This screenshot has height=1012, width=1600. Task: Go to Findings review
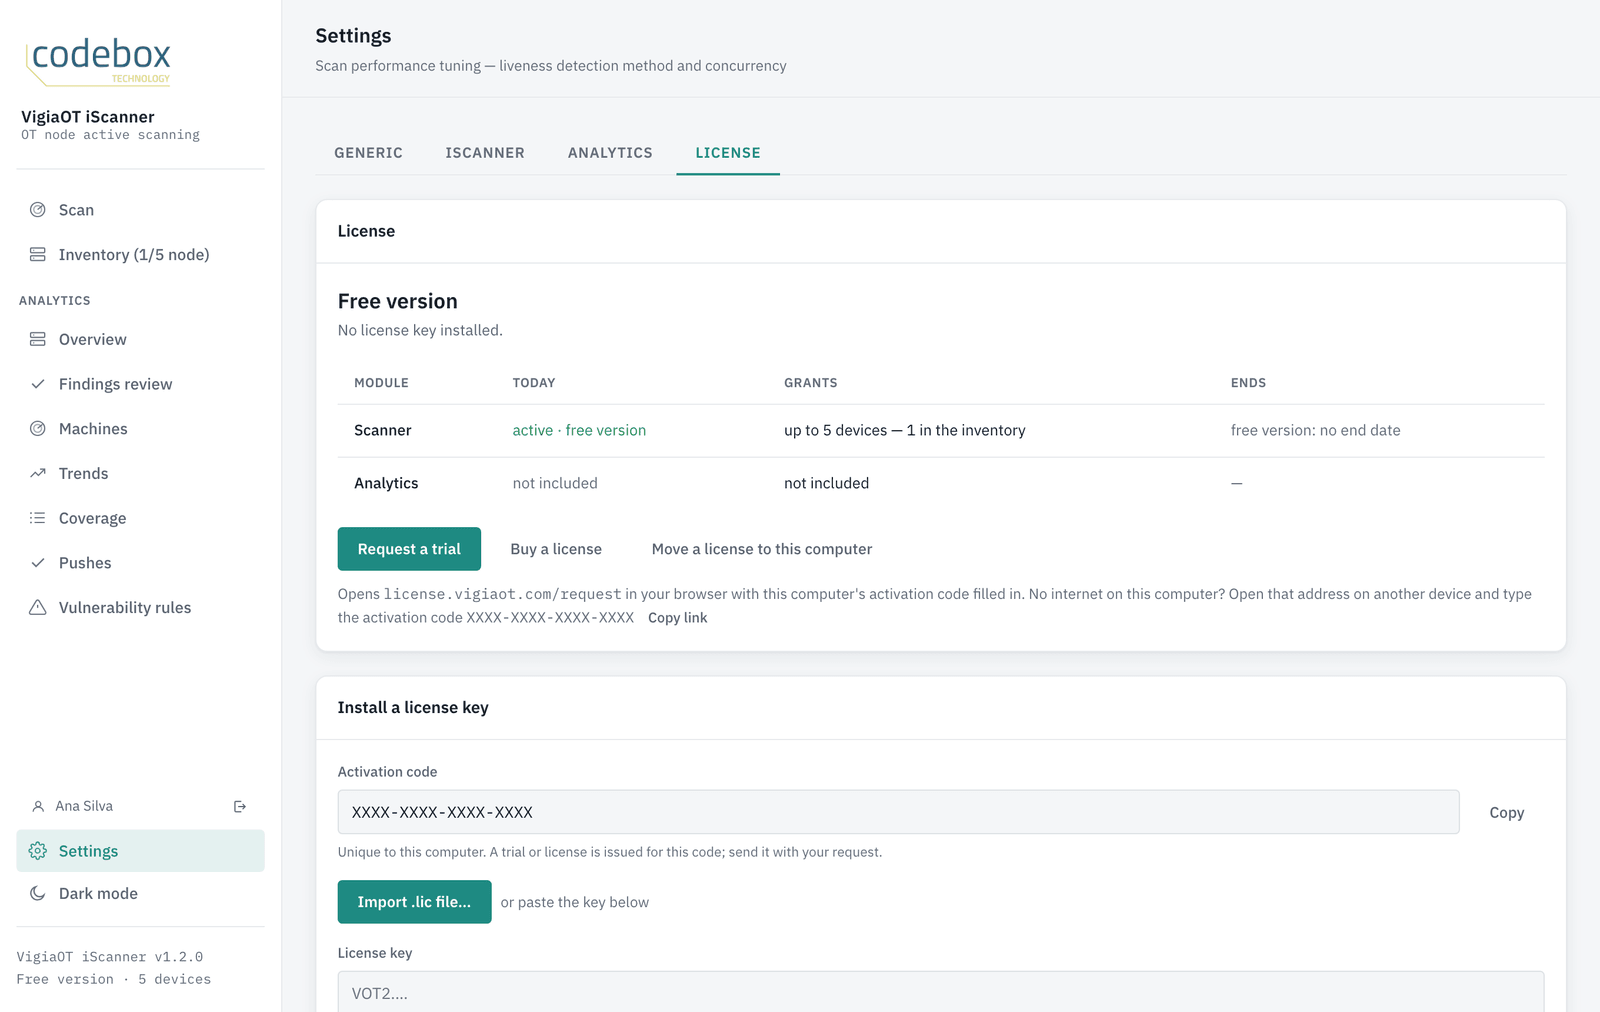[140, 384]
